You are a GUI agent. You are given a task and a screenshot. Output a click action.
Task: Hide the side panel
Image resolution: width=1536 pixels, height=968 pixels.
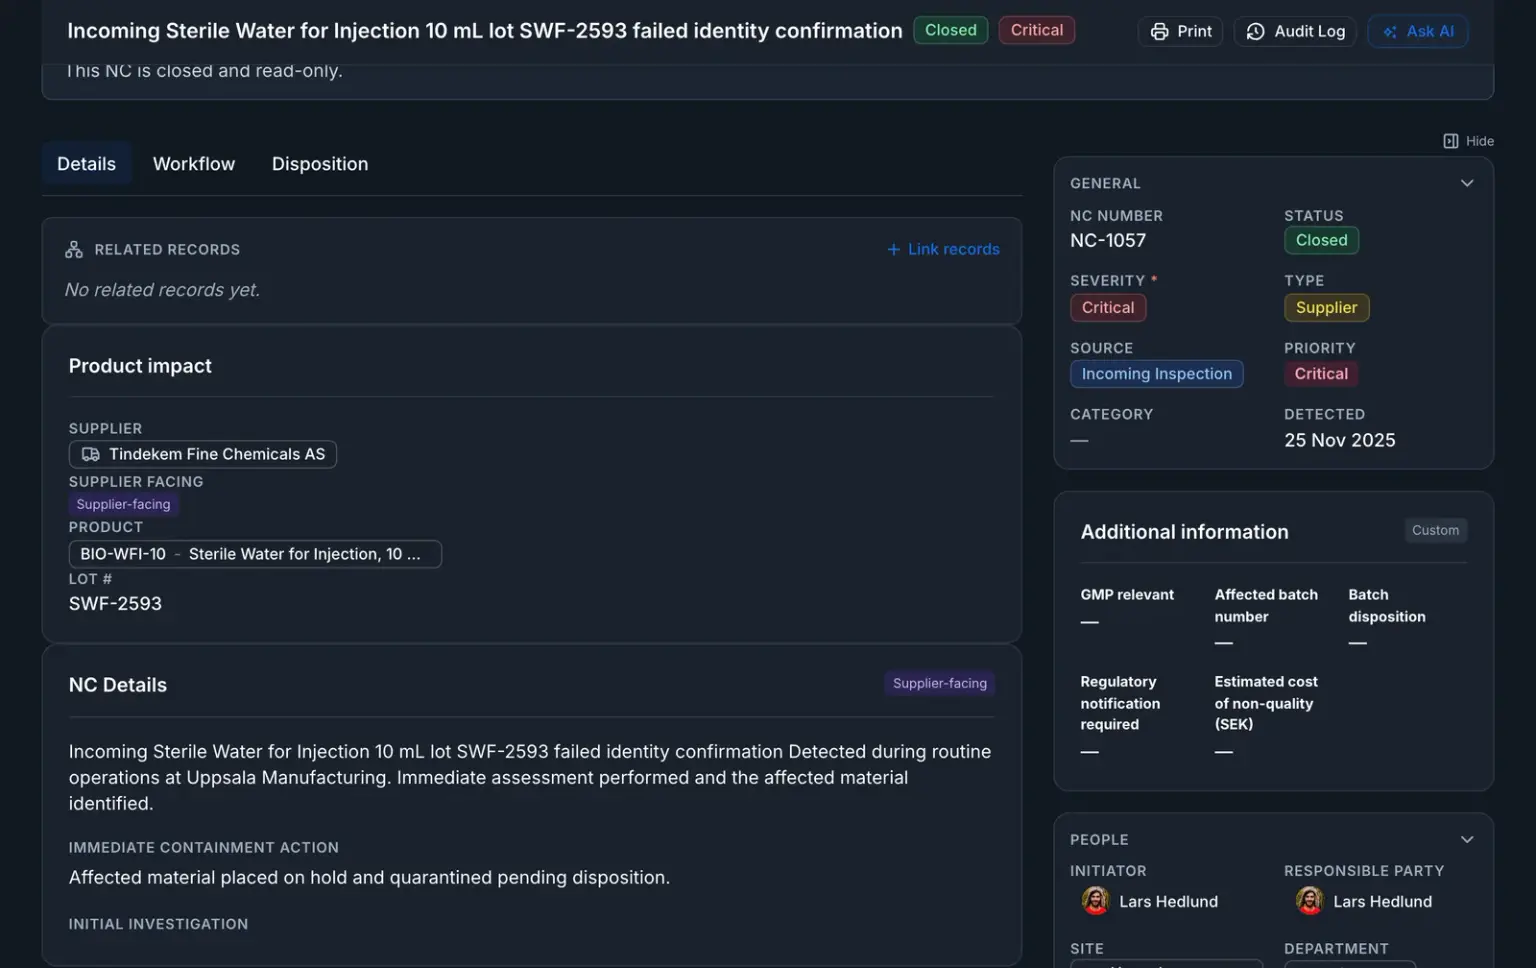click(1468, 141)
